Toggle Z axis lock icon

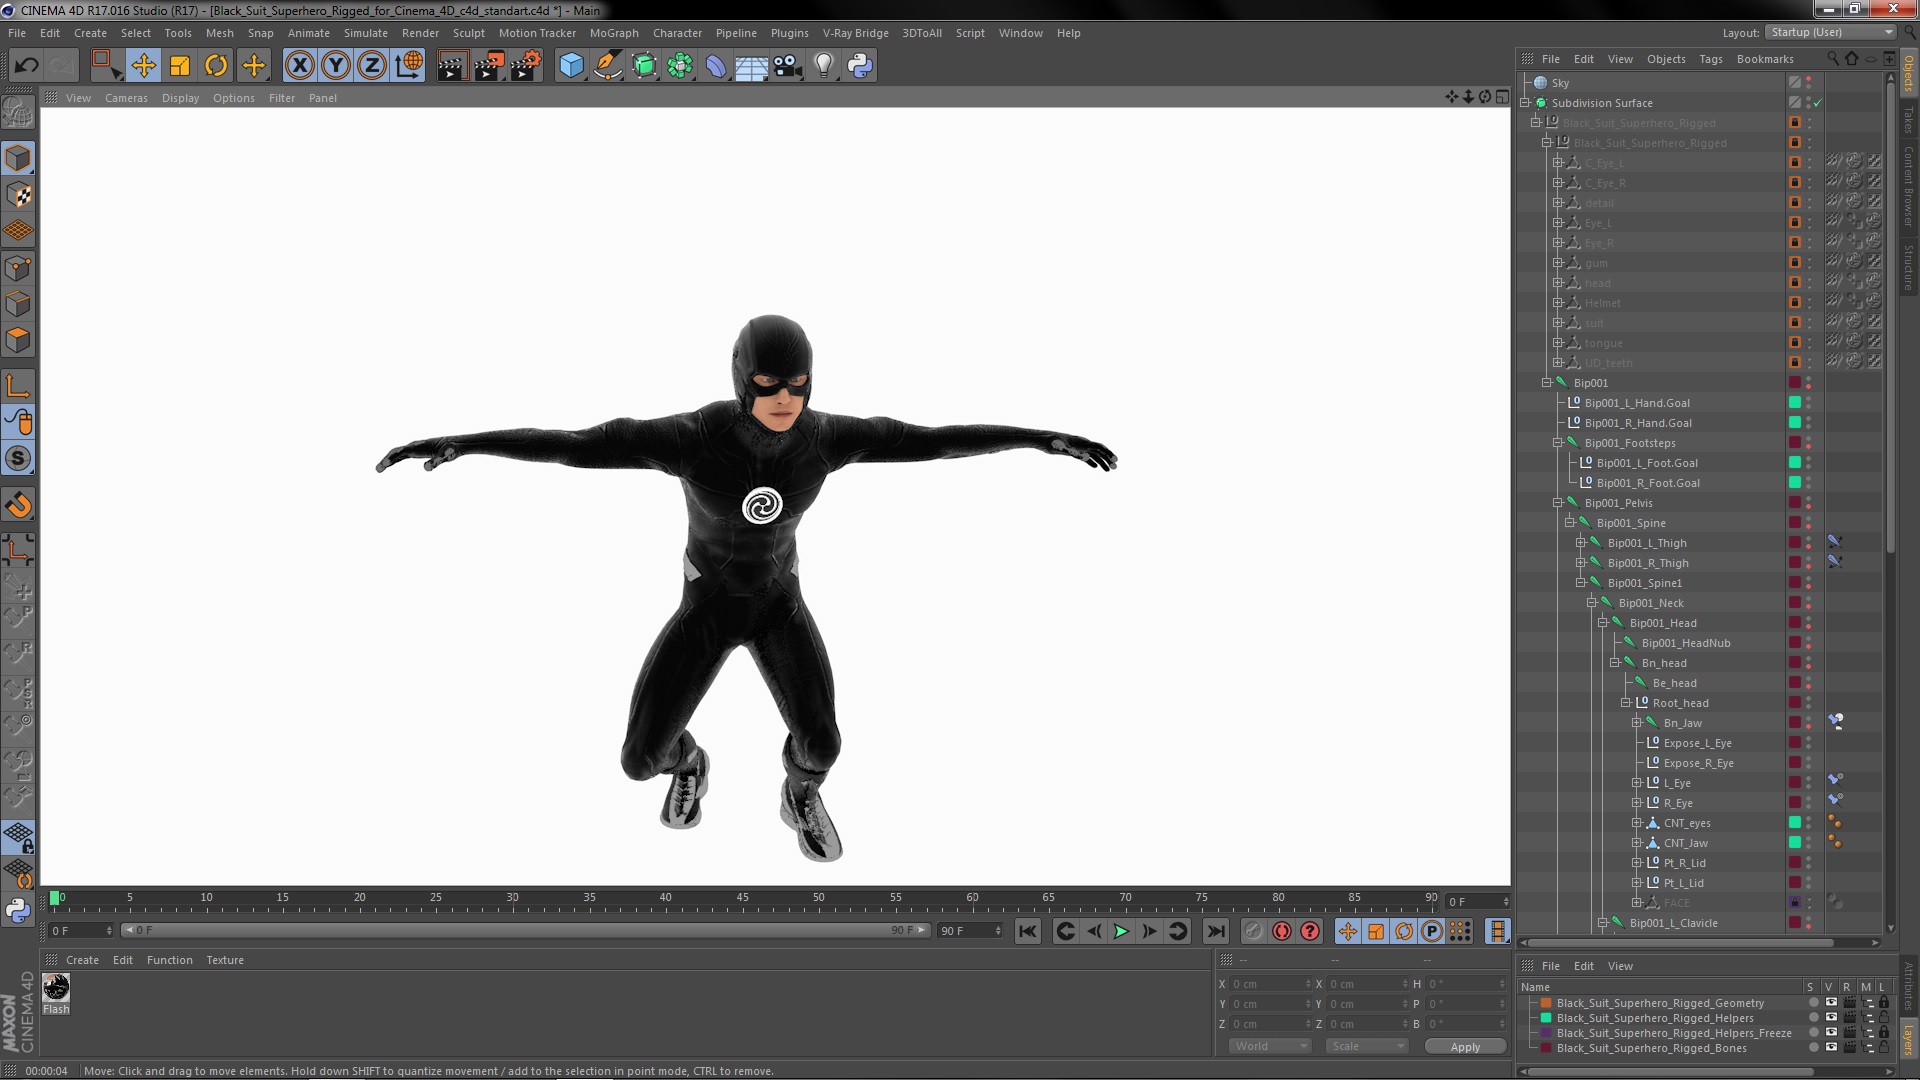click(x=372, y=66)
